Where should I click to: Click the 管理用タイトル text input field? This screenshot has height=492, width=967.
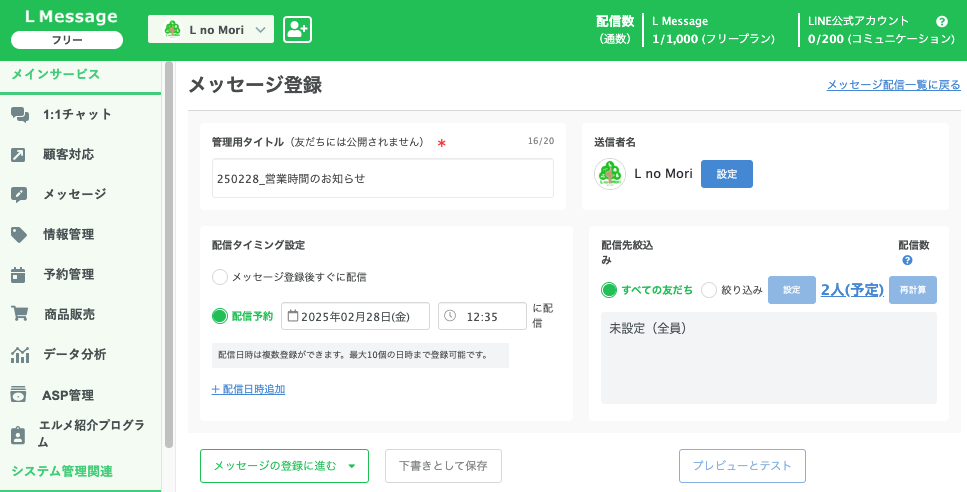pos(382,179)
